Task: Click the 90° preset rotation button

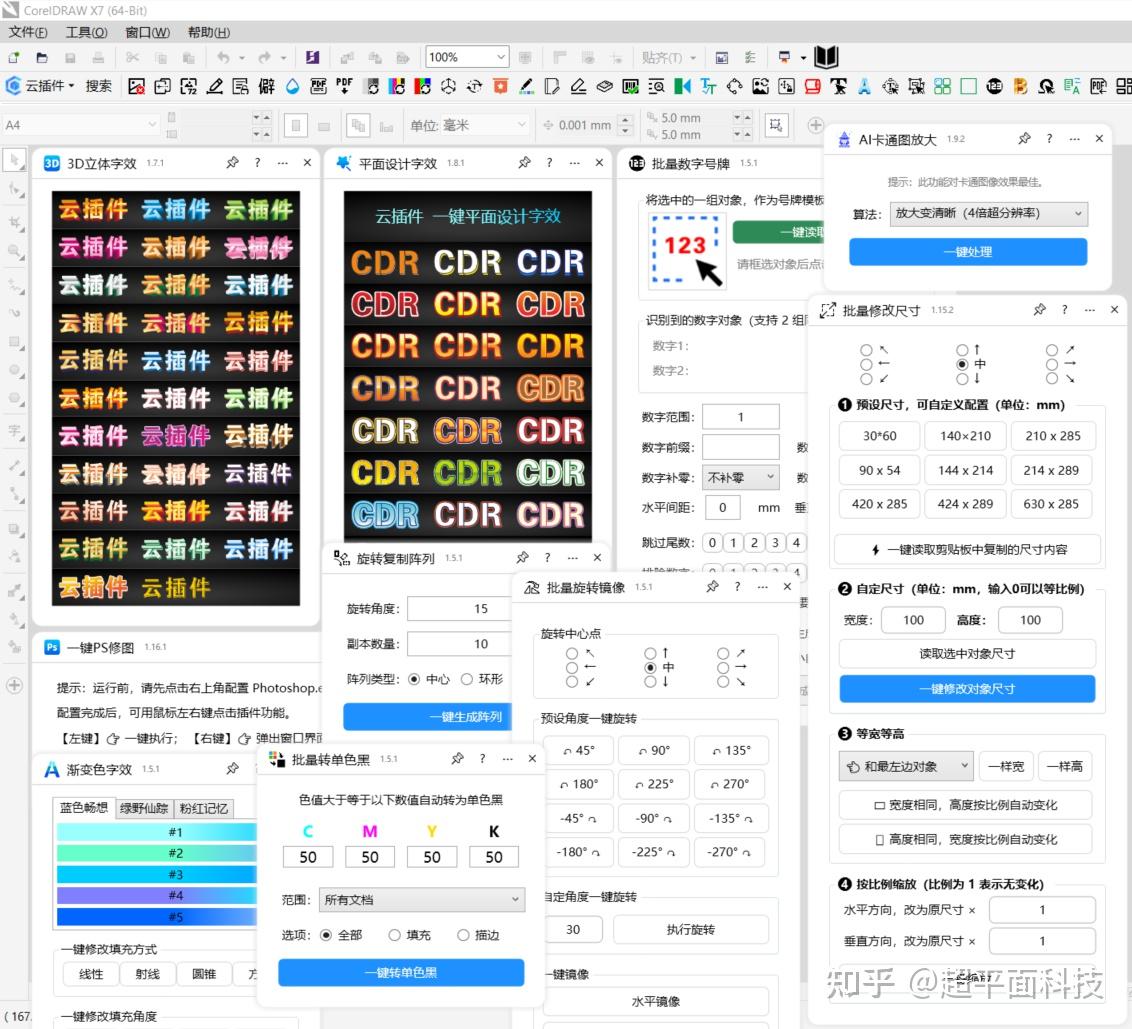Action: coord(654,750)
